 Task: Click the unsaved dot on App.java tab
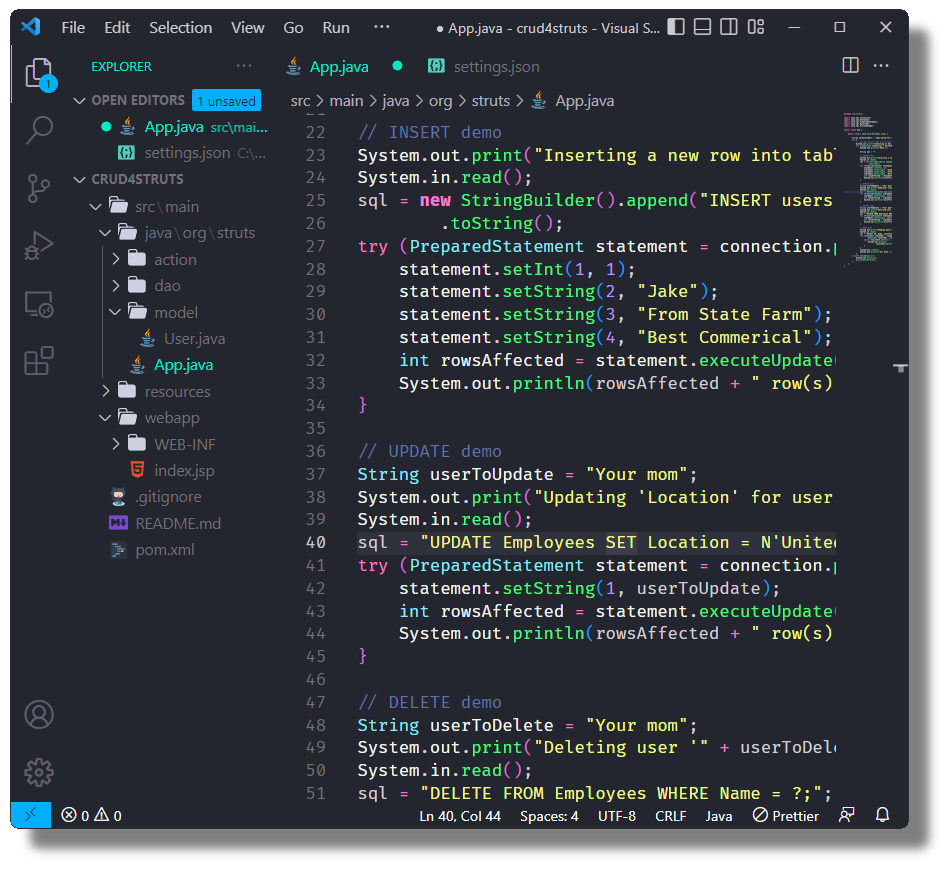click(397, 65)
